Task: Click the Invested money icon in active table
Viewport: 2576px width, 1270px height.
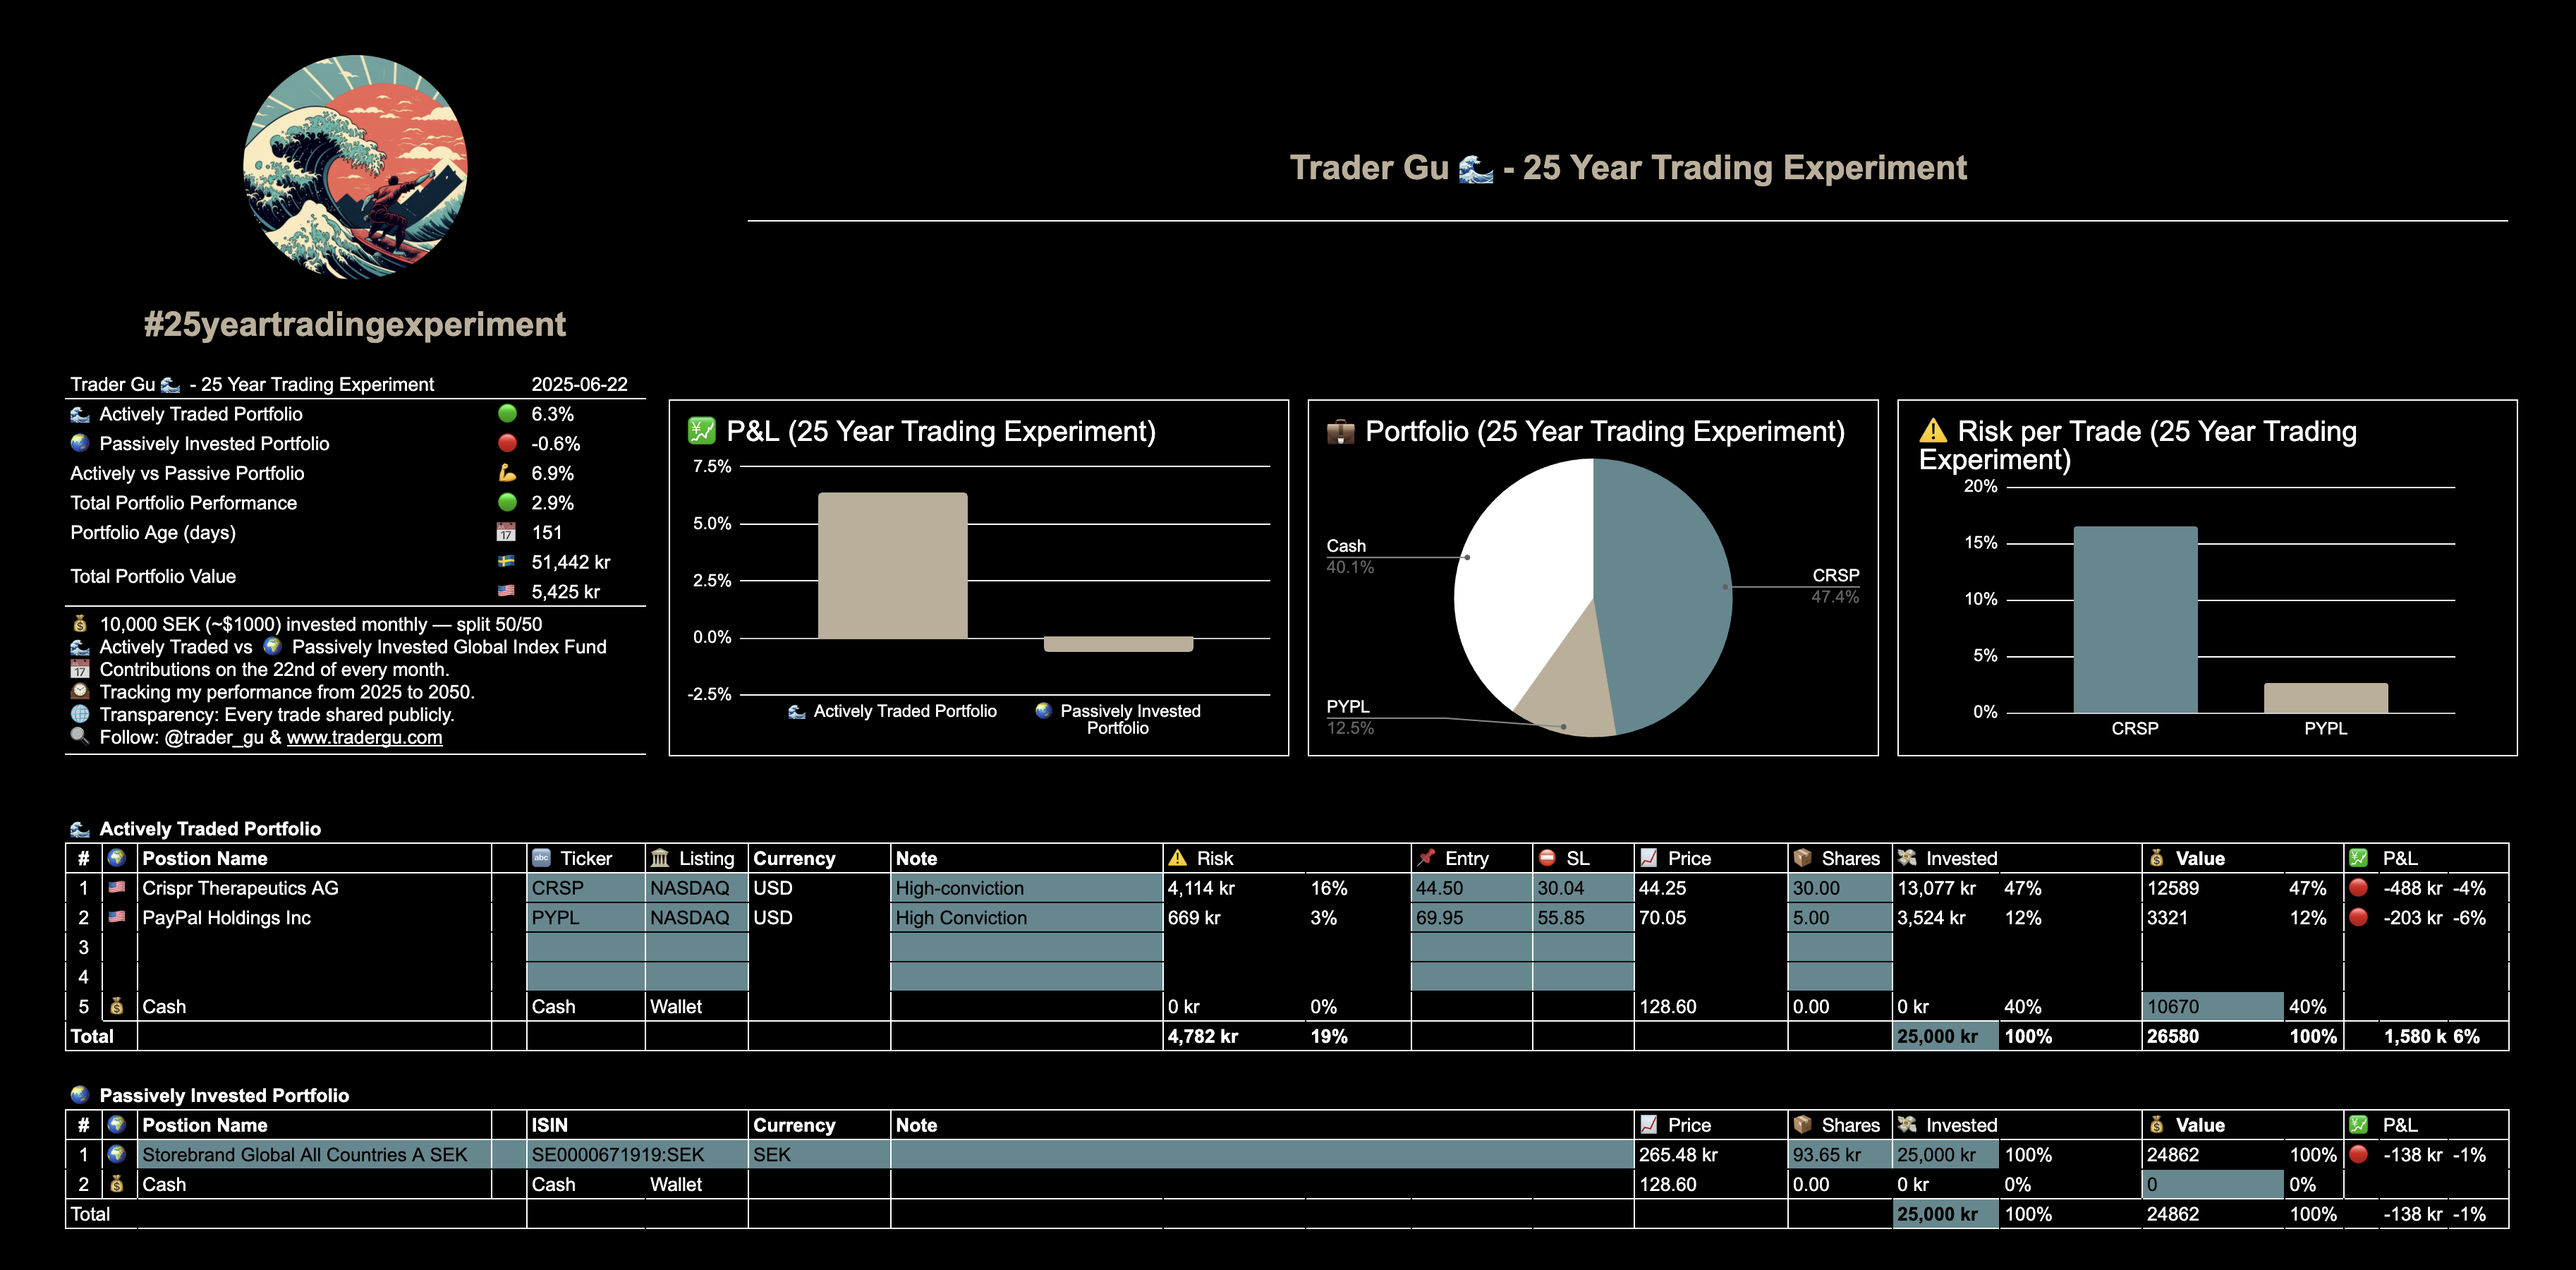Action: pos(1907,858)
